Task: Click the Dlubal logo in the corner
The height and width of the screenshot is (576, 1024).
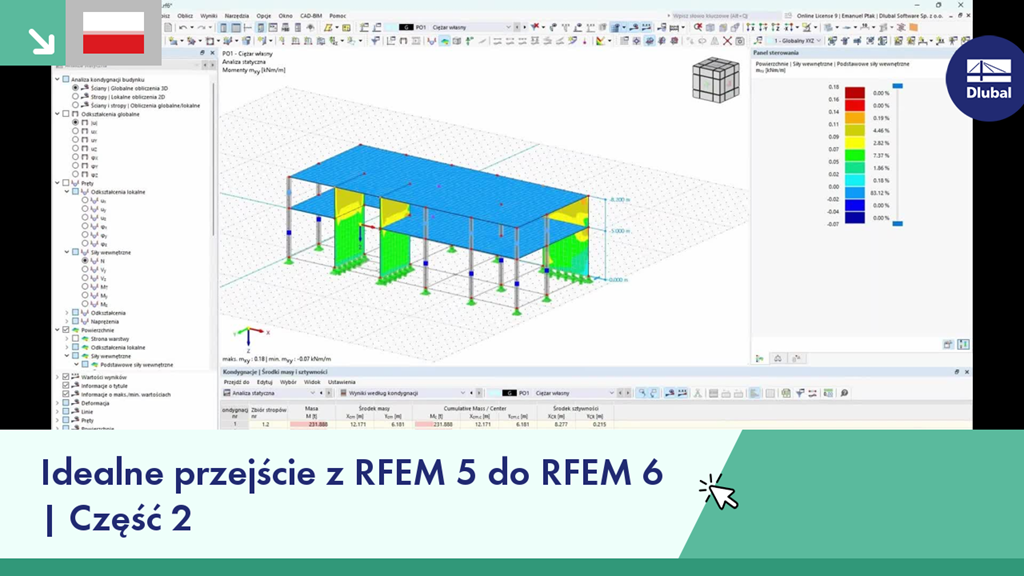Action: pos(985,74)
